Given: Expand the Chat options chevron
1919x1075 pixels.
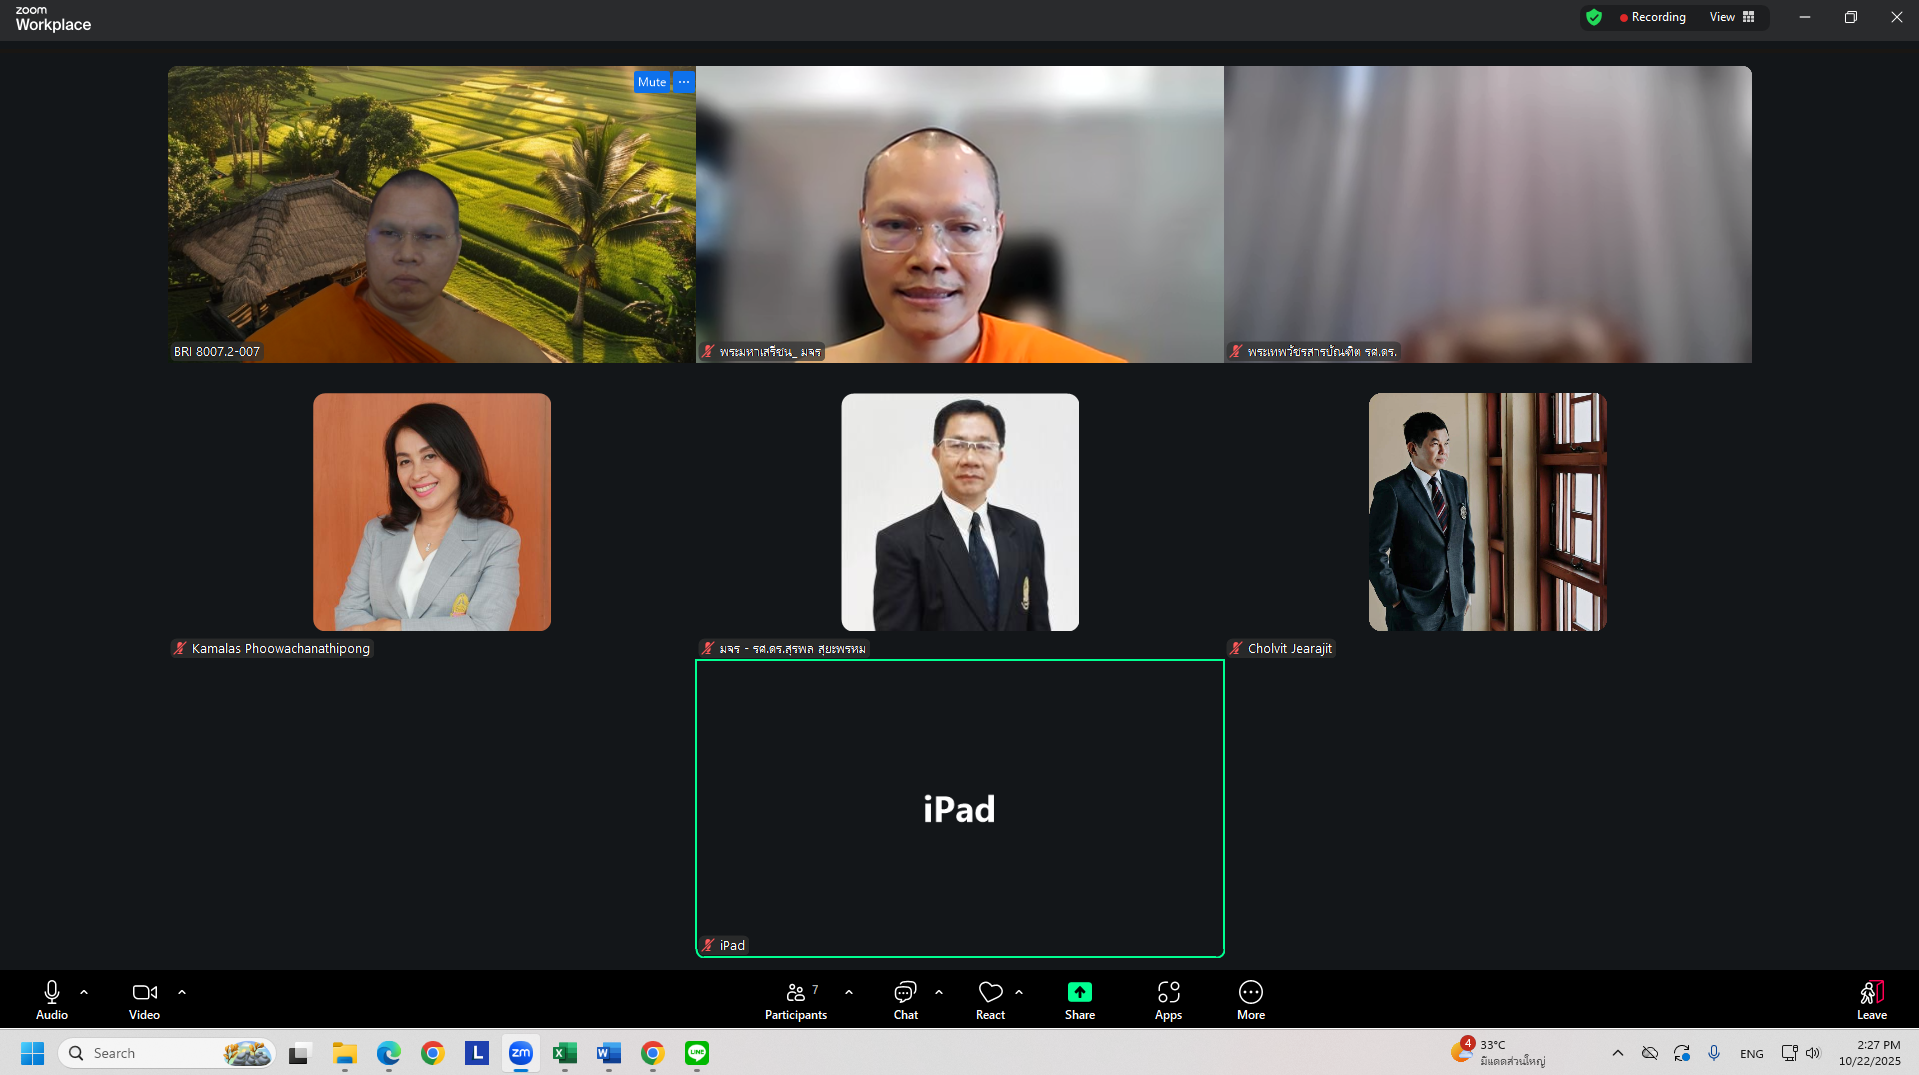Looking at the screenshot, I should coord(939,992).
